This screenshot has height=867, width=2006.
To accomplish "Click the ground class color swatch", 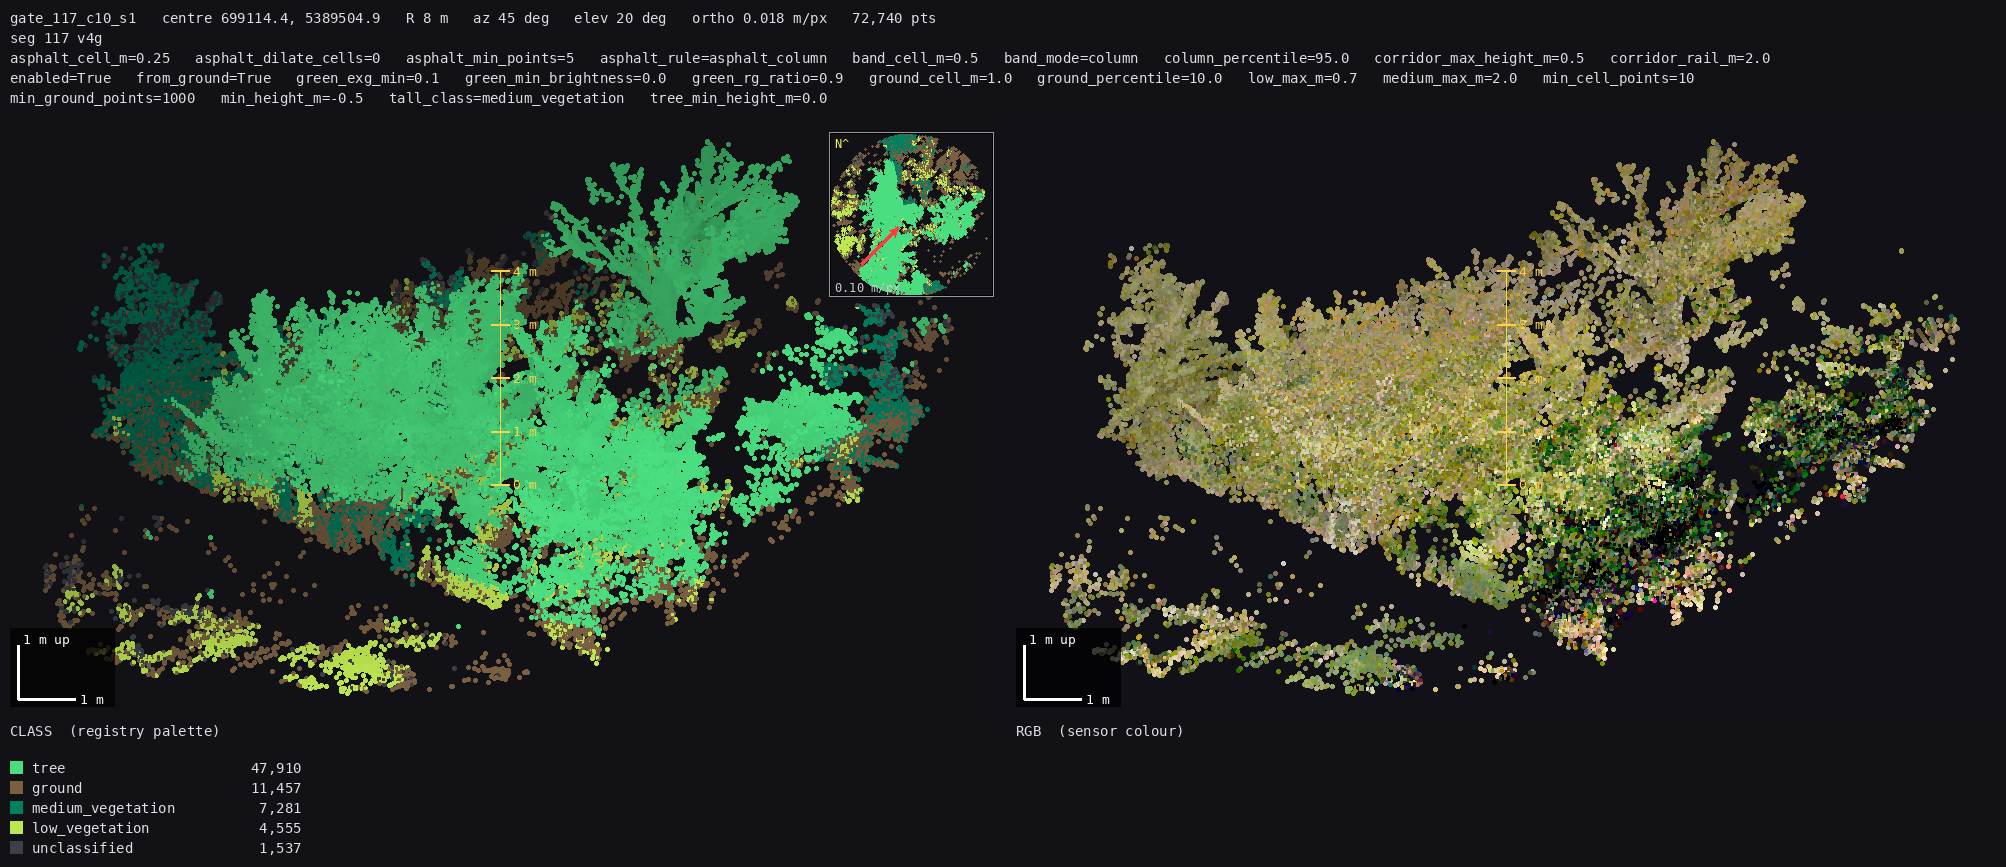I will coord(16,788).
